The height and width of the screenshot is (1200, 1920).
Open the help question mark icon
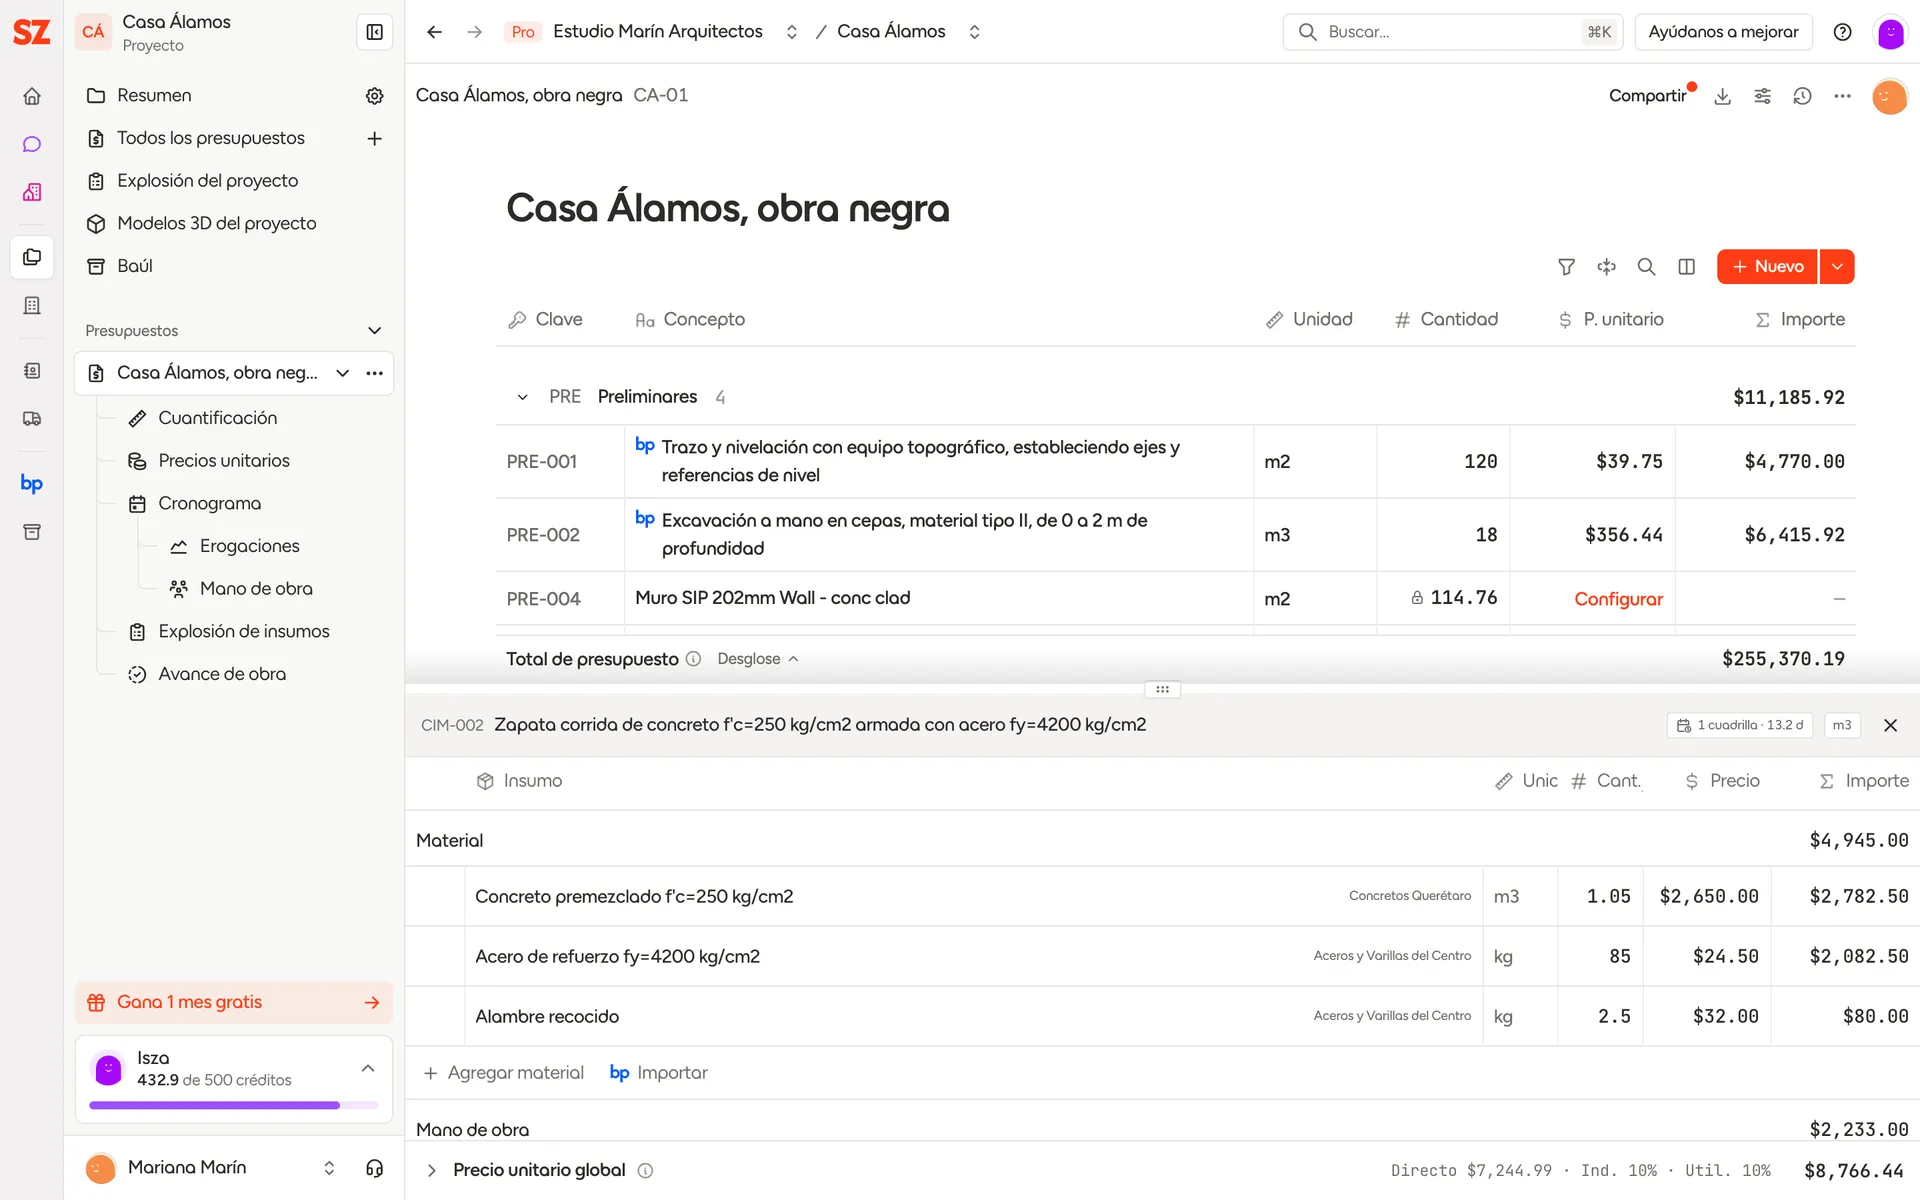(x=1842, y=32)
